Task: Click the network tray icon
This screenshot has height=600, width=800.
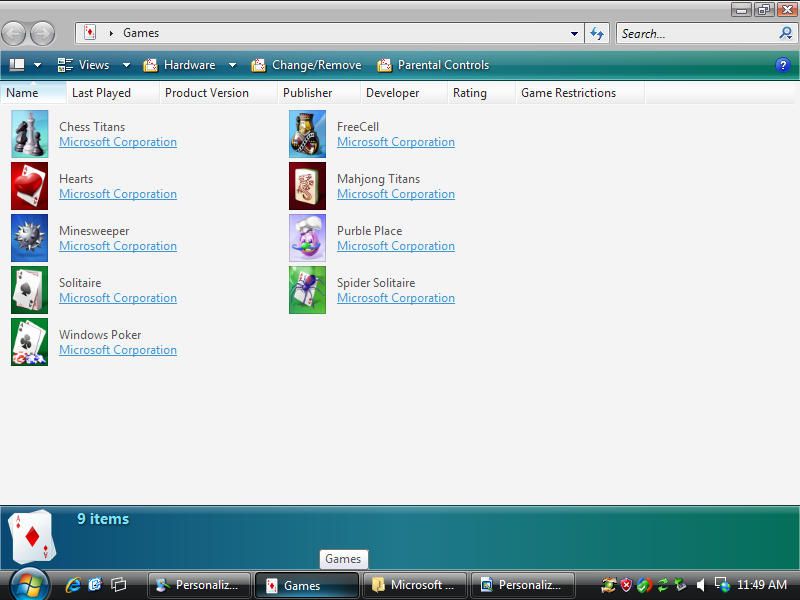Action: tap(722, 585)
